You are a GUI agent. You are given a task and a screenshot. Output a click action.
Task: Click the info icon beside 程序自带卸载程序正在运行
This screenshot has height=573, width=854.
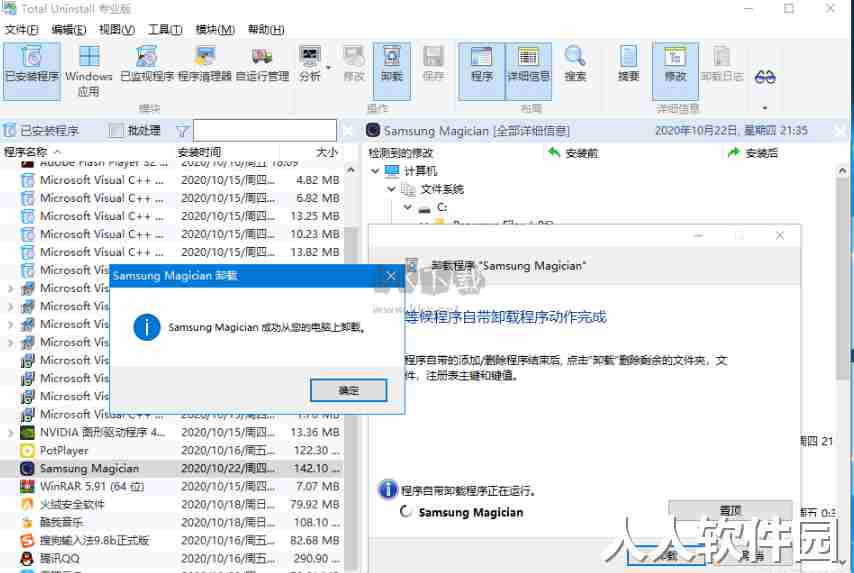pos(387,490)
